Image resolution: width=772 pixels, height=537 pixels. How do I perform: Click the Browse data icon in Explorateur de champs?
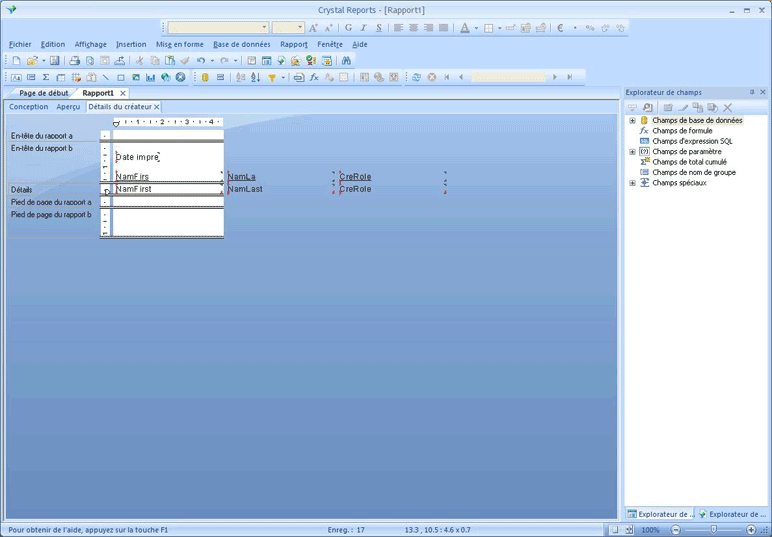[x=647, y=107]
